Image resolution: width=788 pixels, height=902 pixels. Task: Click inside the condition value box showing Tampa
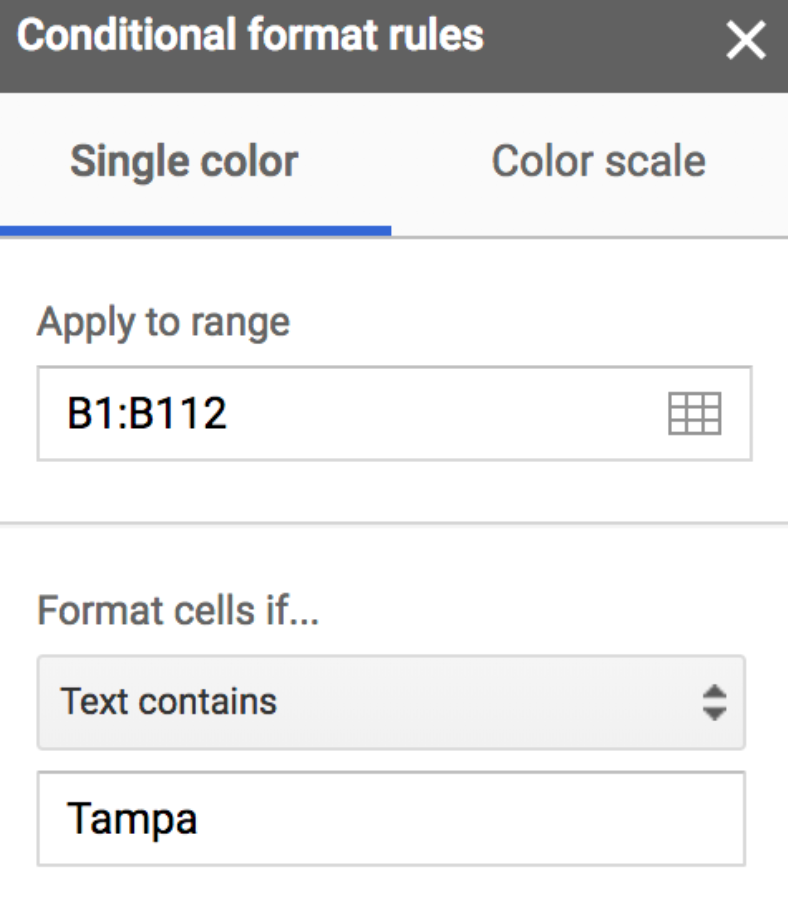[x=300, y=820]
